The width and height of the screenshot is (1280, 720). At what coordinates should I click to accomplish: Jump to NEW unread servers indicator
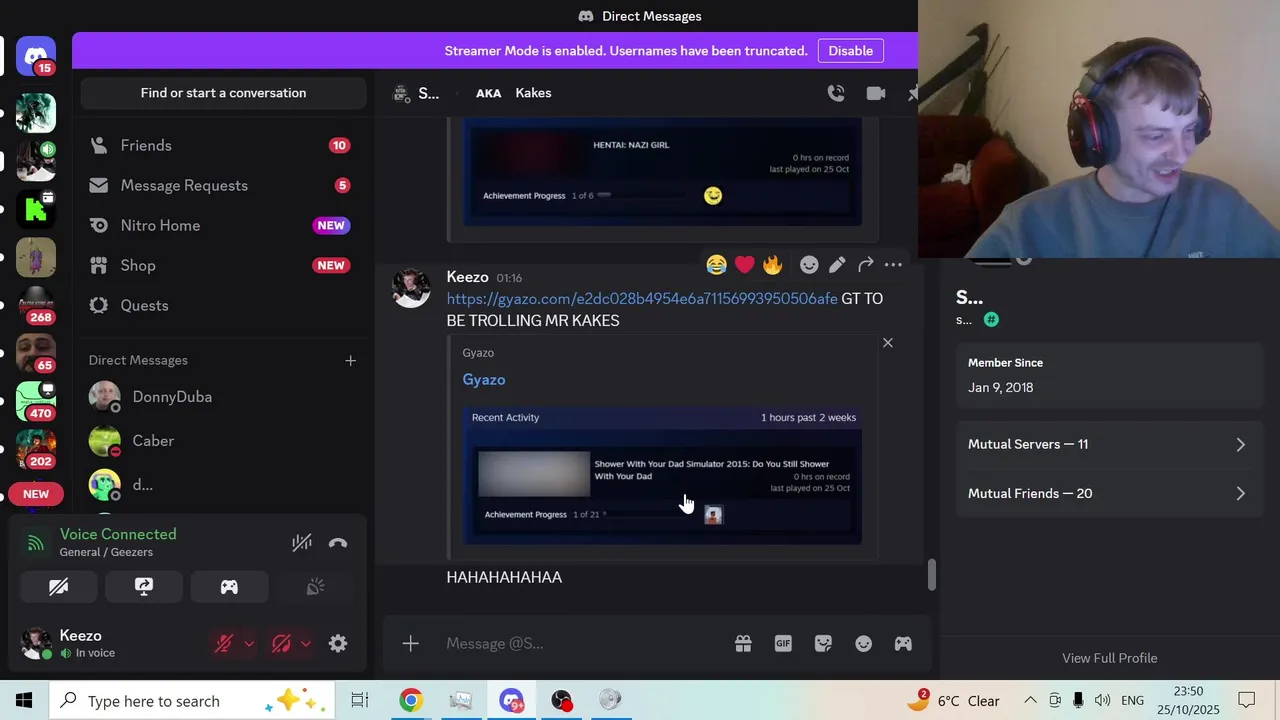pyautogui.click(x=36, y=494)
